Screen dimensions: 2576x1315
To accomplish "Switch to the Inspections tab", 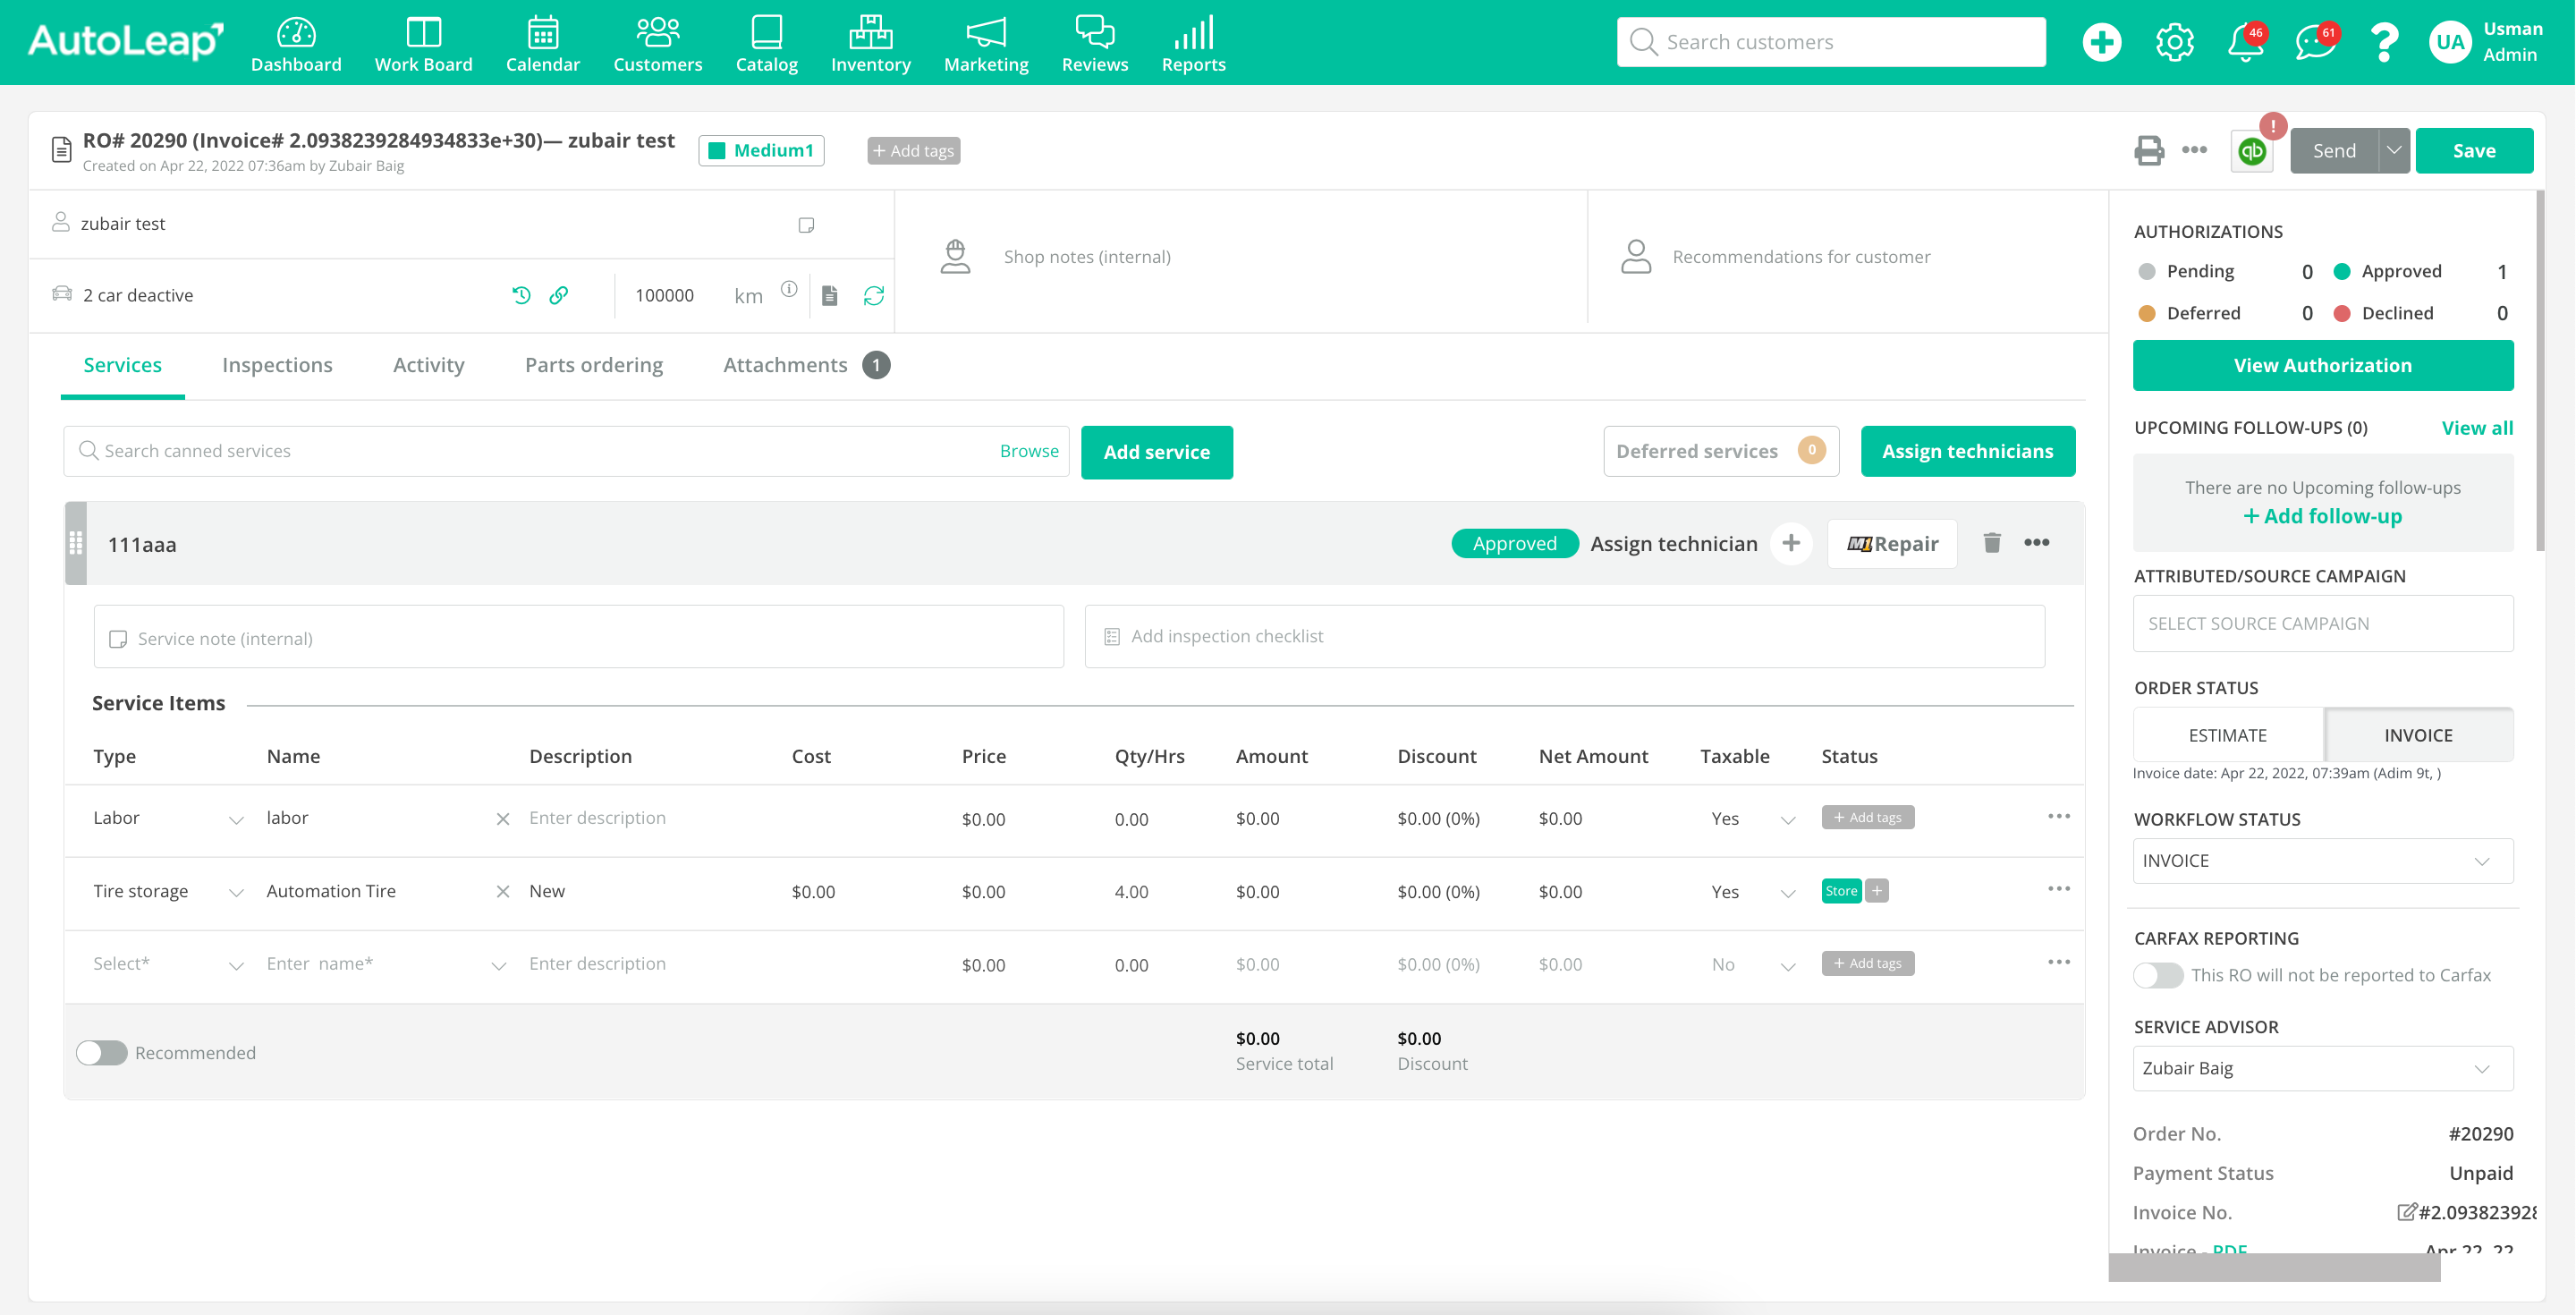I will click(277, 365).
